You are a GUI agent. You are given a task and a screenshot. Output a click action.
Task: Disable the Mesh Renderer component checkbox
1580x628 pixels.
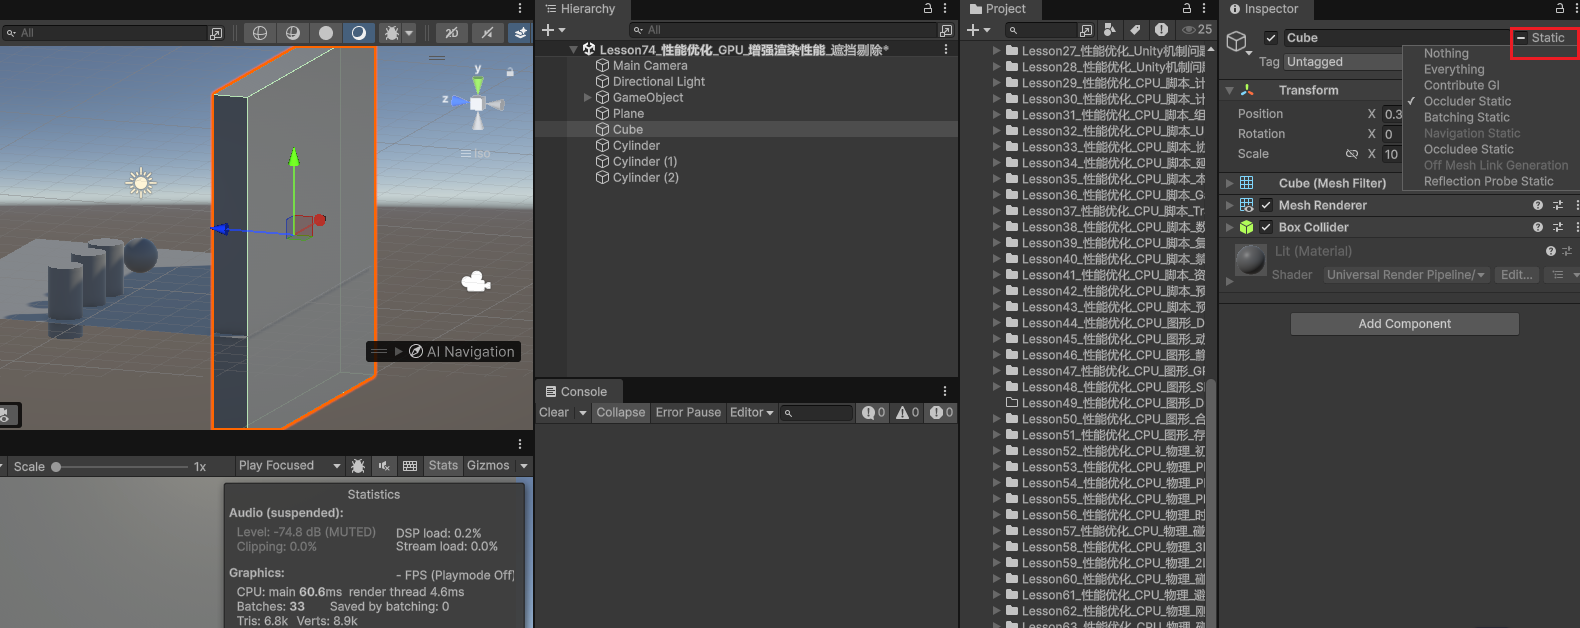(1266, 205)
